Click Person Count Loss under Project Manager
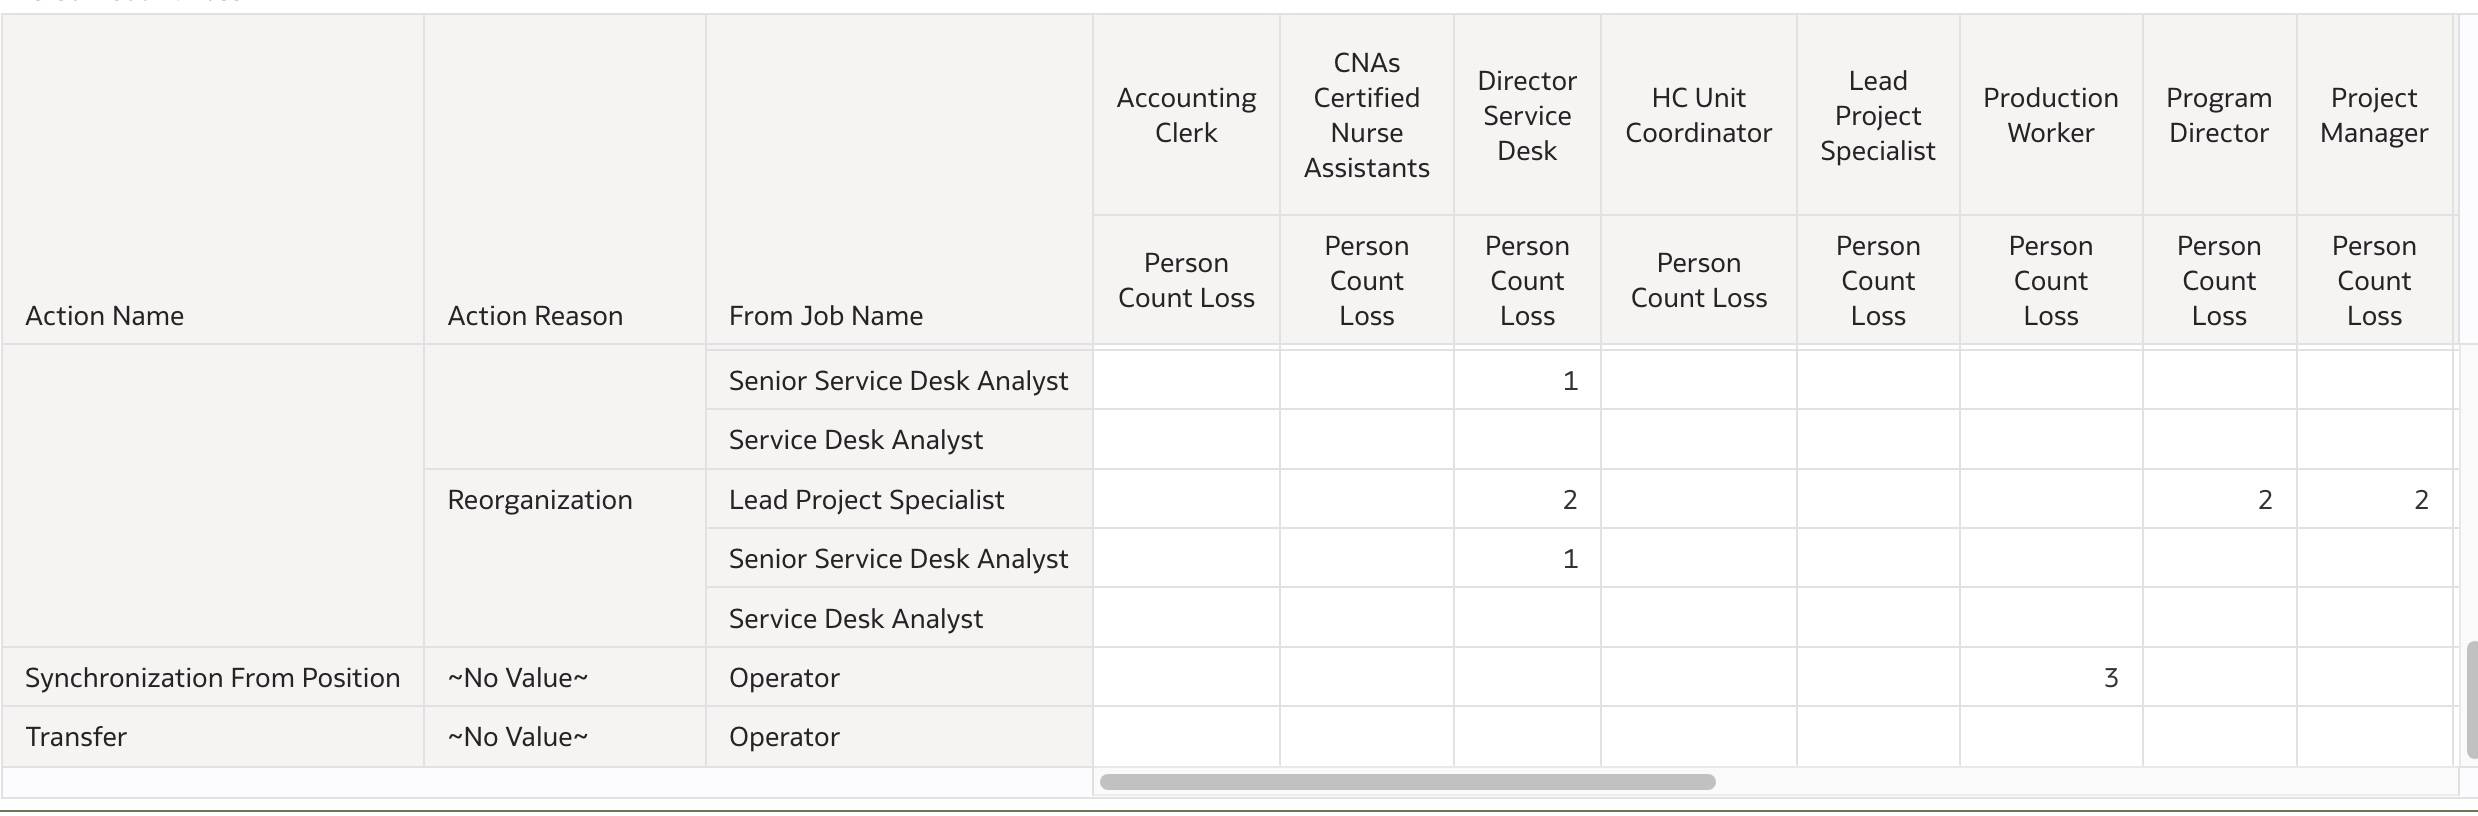This screenshot has height=816, width=2478. pos(2374,280)
